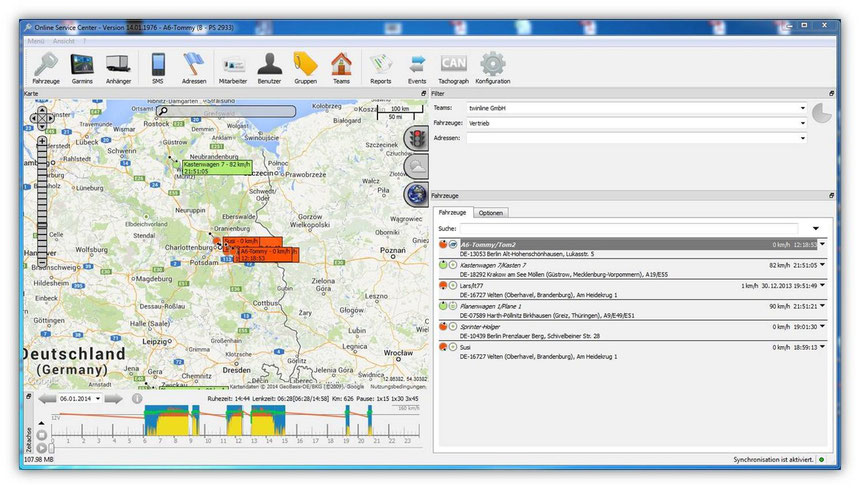This screenshot has width=860, height=489.
Task: Click the timeline playback position slider handle
Action: (x=52, y=448)
